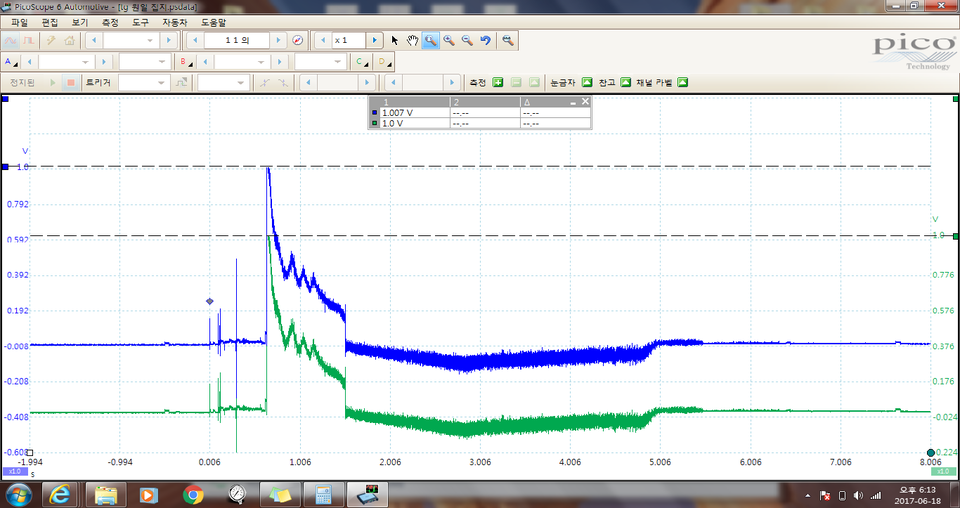The image size is (960, 508).
Task: Open Channel A input range dropdown
Action: (x=66, y=62)
